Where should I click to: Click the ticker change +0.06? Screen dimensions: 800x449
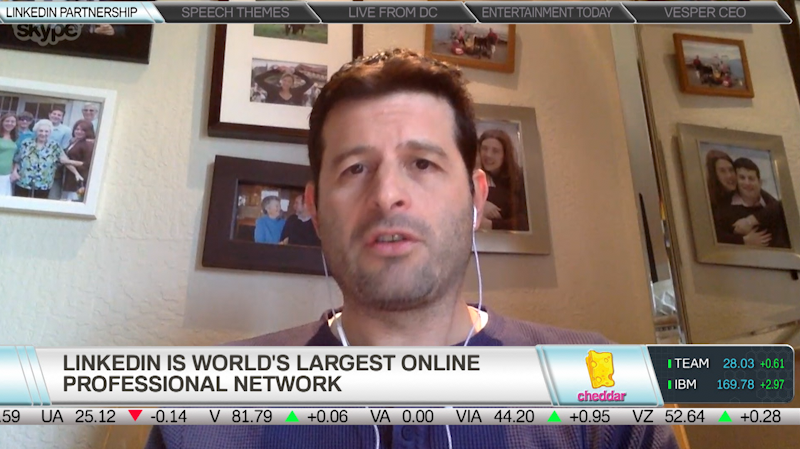coord(327,416)
